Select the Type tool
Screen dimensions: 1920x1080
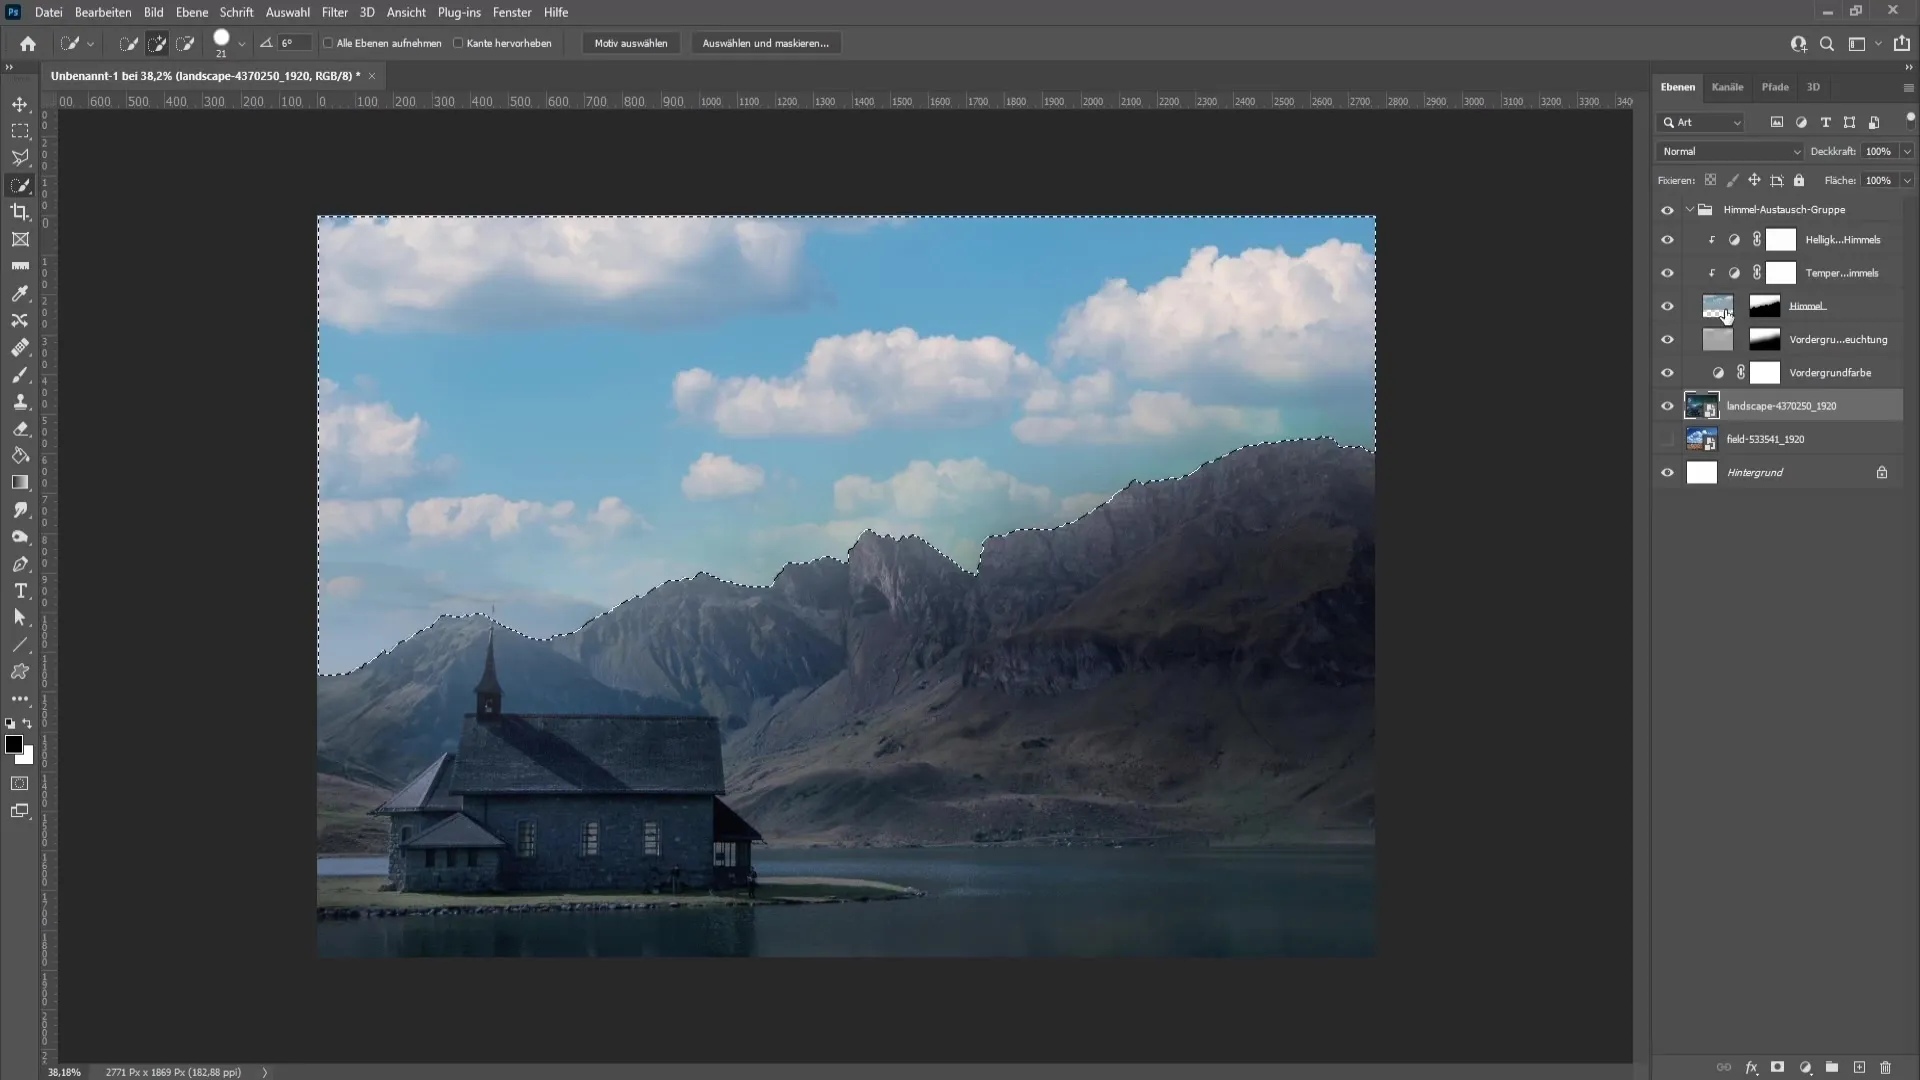[x=20, y=591]
